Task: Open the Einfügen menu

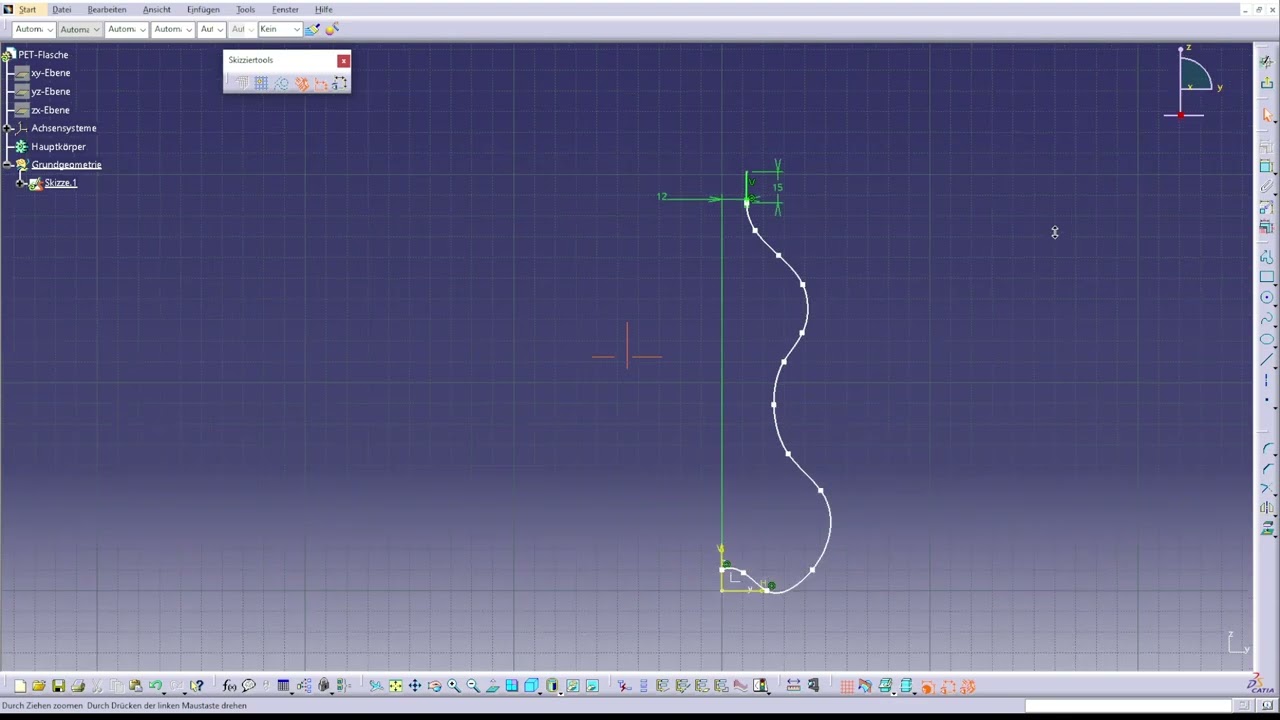Action: (x=203, y=9)
